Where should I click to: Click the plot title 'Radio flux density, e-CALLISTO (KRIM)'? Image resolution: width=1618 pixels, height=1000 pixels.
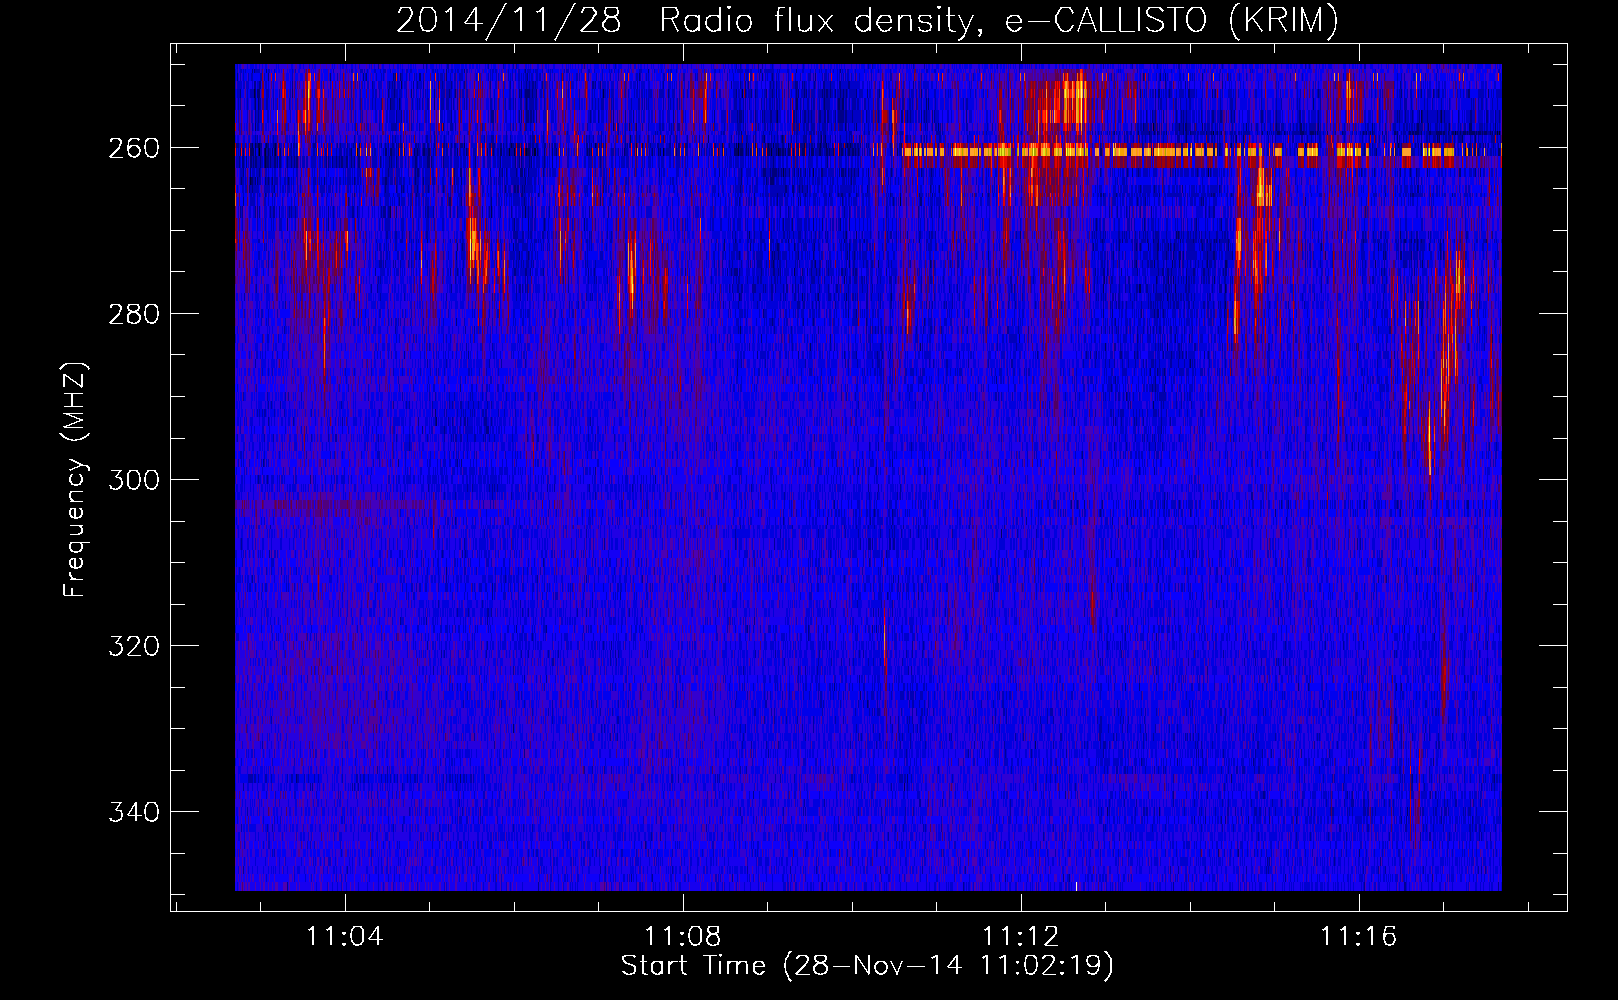(x=998, y=20)
